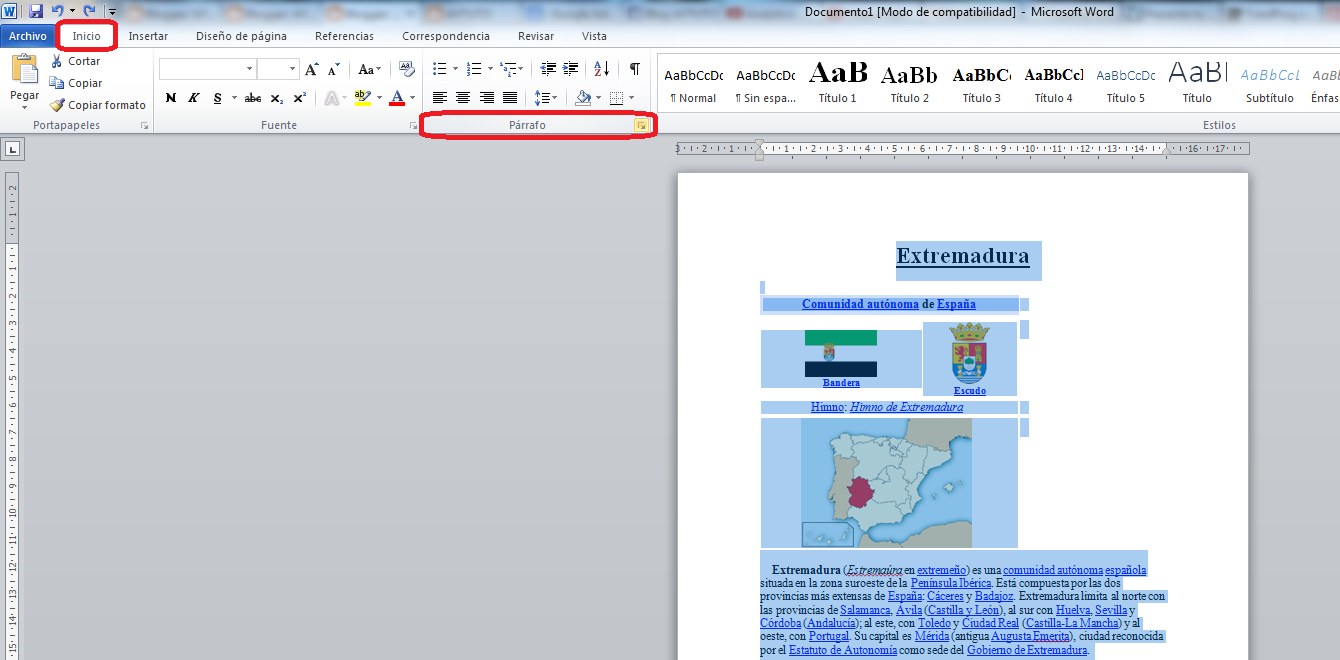Switch to the Insertar ribbon tab
The image size is (1340, 660).
tap(148, 35)
